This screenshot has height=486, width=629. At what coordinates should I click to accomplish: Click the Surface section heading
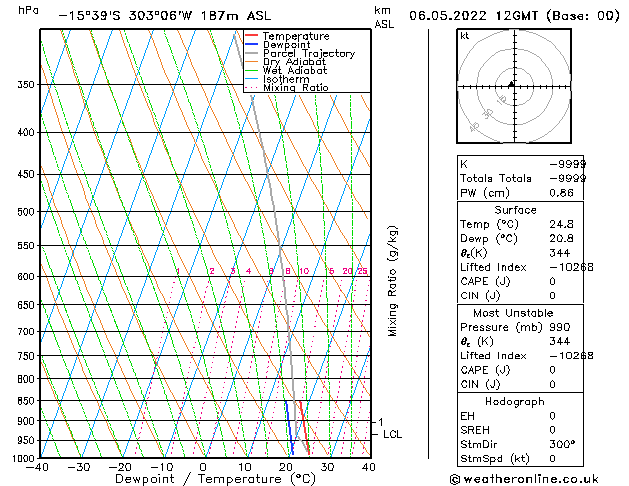click(x=515, y=210)
